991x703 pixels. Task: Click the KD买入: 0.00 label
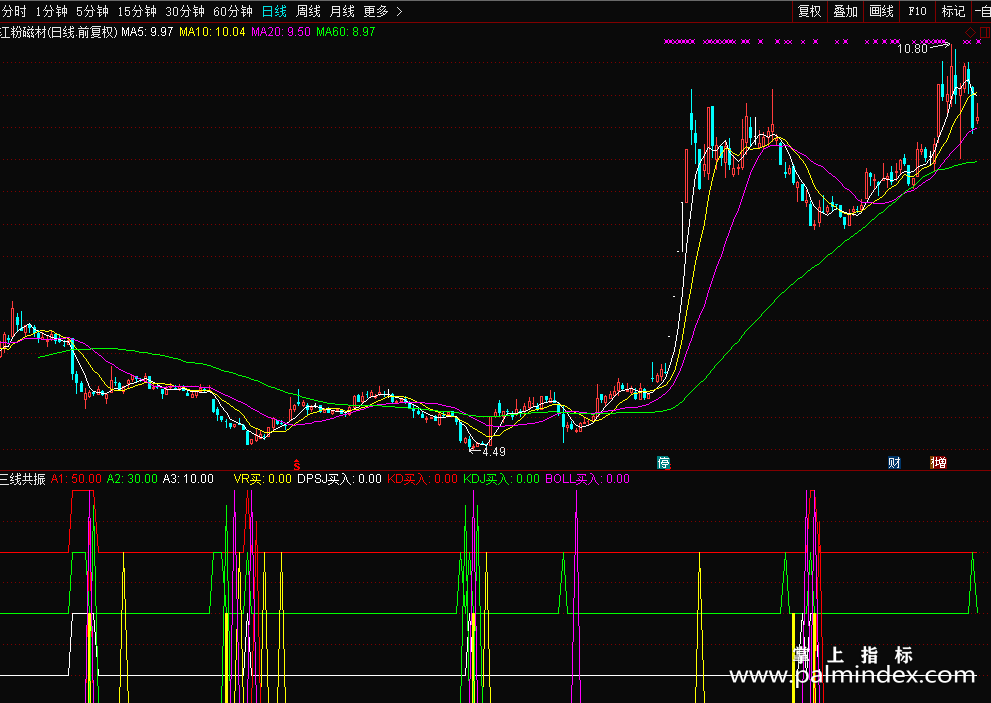(x=422, y=479)
